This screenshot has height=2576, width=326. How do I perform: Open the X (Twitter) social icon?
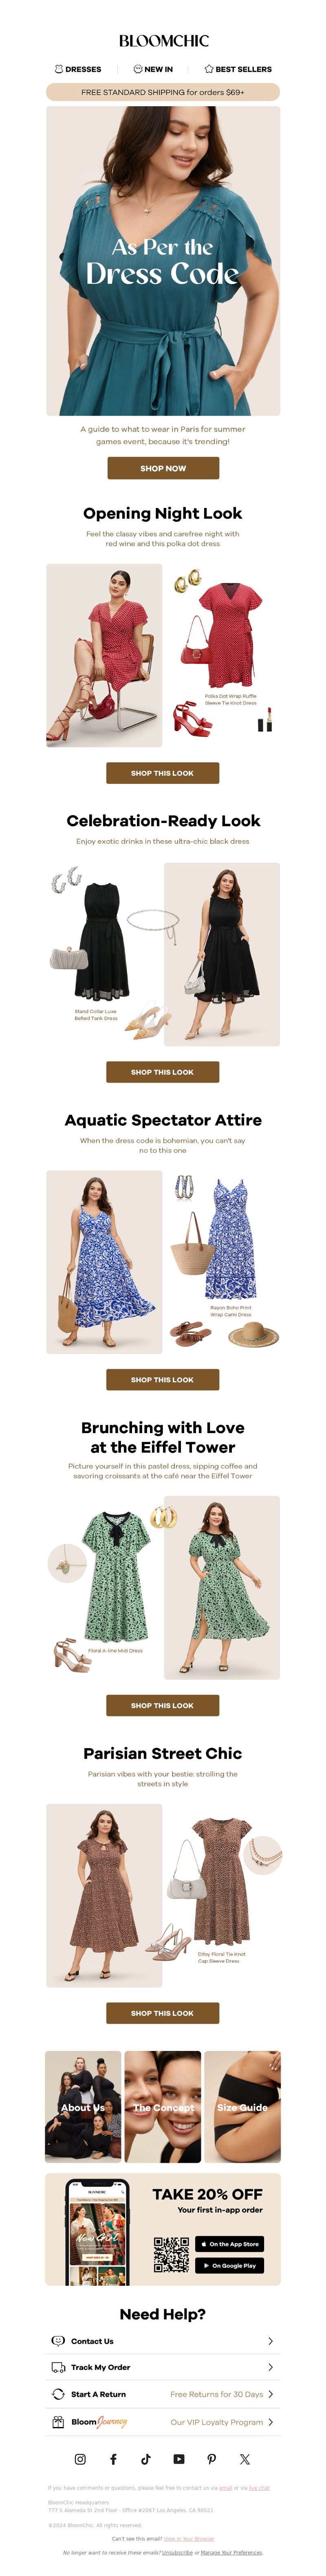click(245, 2459)
